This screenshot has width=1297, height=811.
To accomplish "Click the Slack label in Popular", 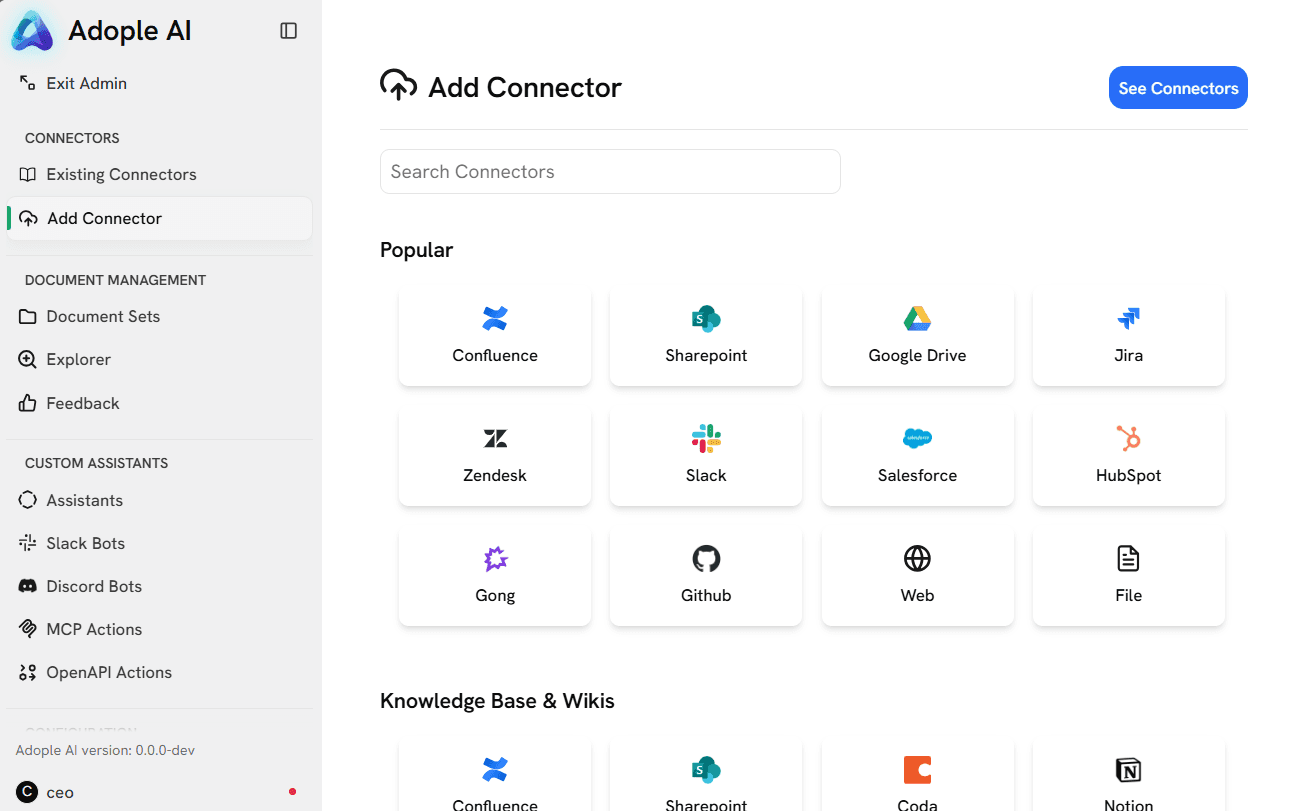I will (x=706, y=475).
